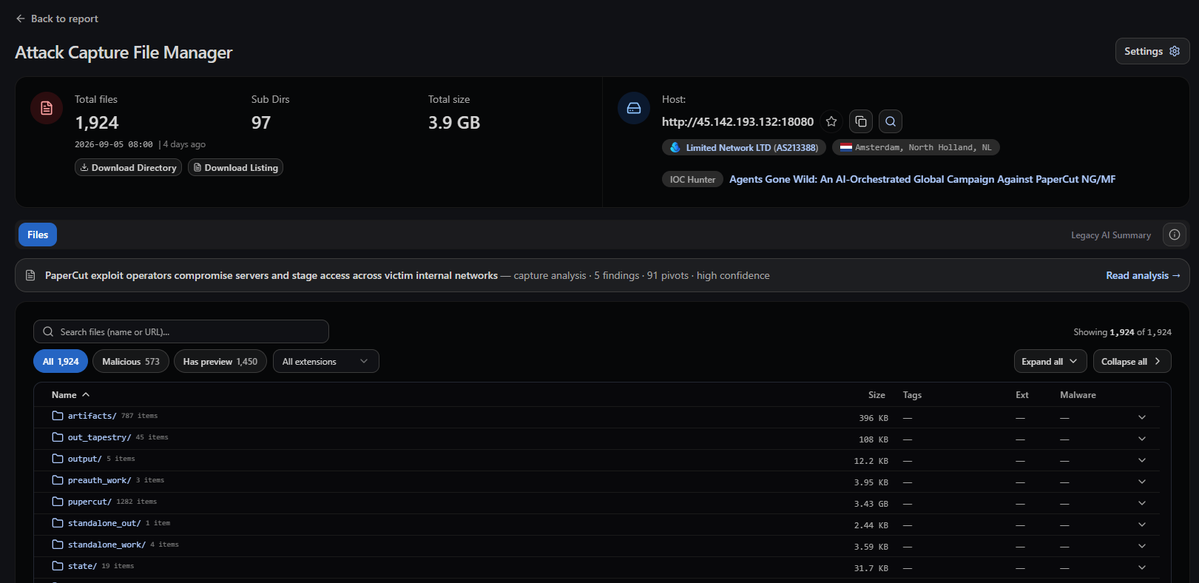Click the Netherlands flag location badge
1199x583 pixels.
point(916,147)
